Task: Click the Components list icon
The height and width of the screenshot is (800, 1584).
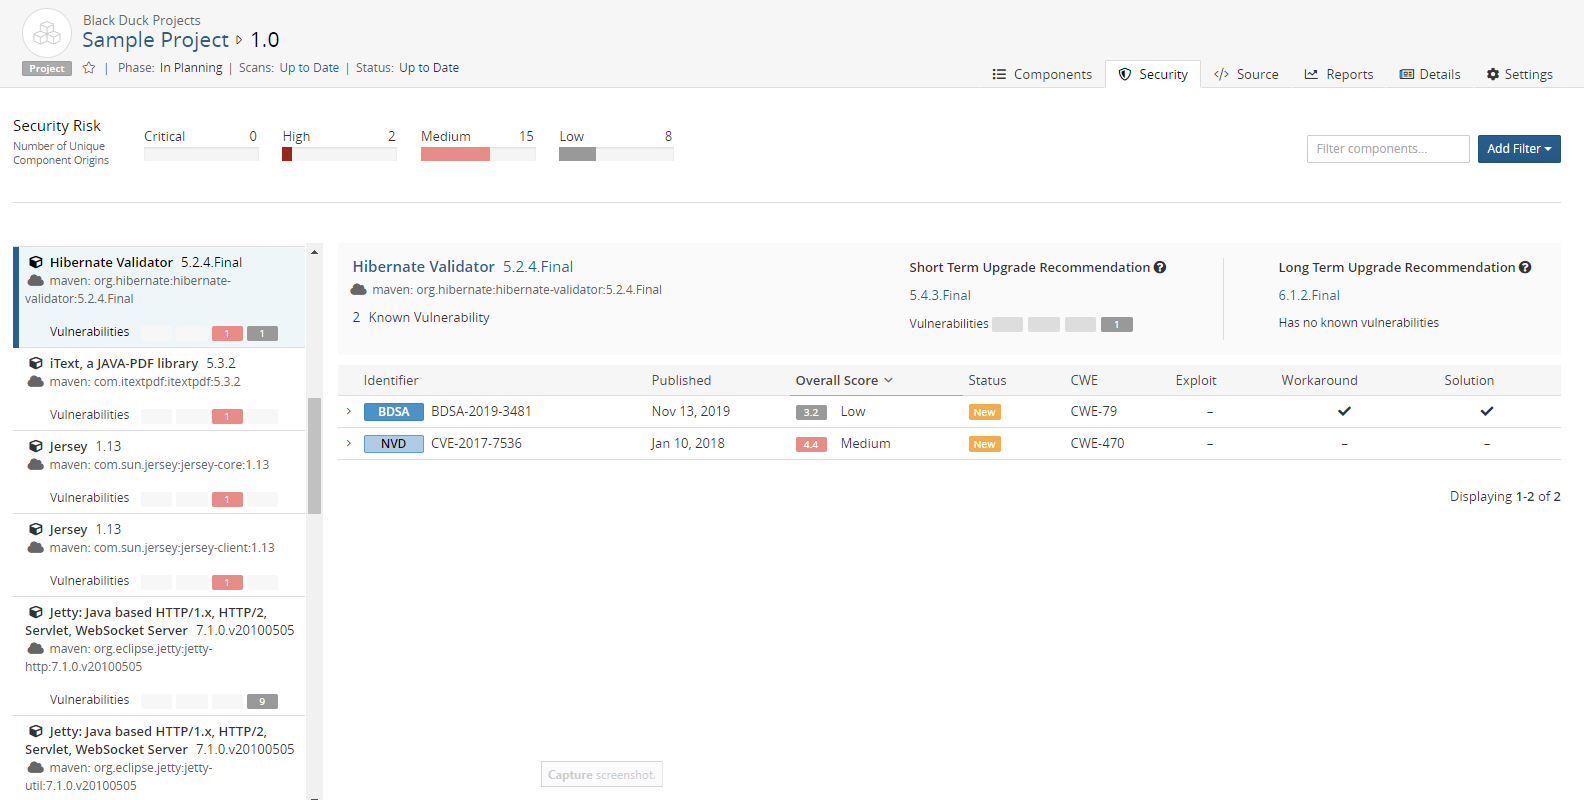Action: point(999,74)
